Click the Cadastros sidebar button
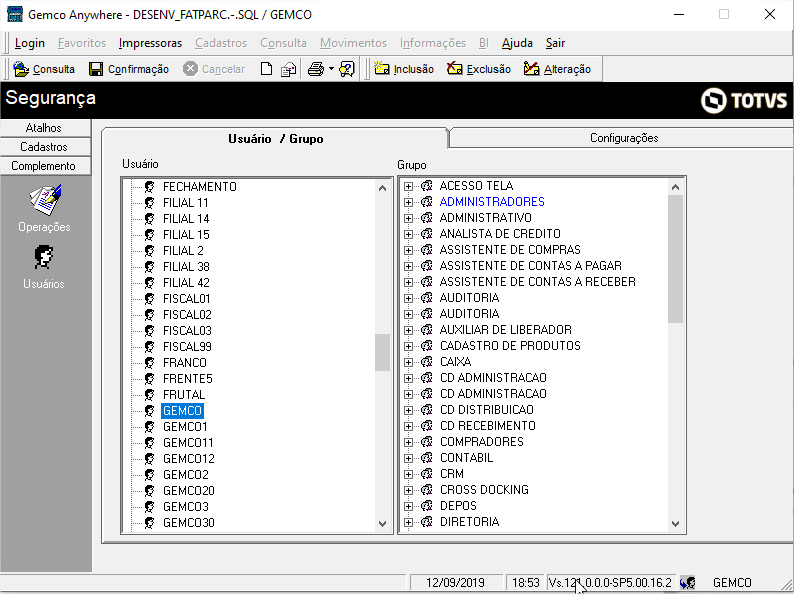This screenshot has width=794, height=594. click(45, 147)
